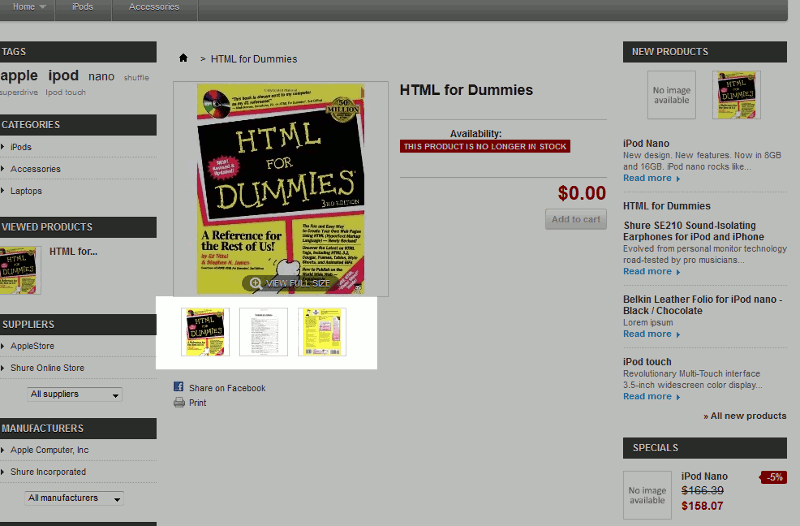This screenshot has width=800, height=526.
Task: Select the 'Ipod touch' tag
Action: click(x=65, y=92)
